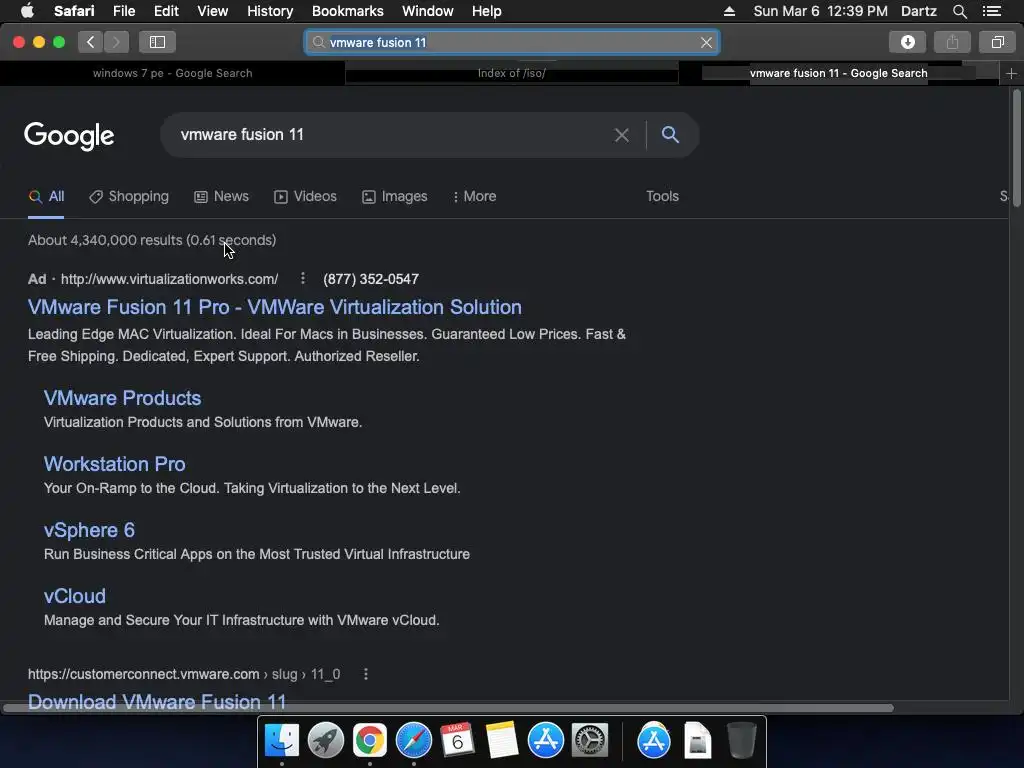Viewport: 1024px width, 768px height.
Task: Open the Apple menu
Action: (27, 11)
